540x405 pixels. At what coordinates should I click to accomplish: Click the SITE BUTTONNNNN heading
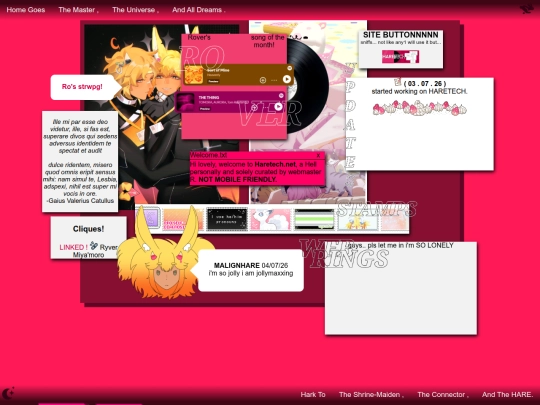401,35
